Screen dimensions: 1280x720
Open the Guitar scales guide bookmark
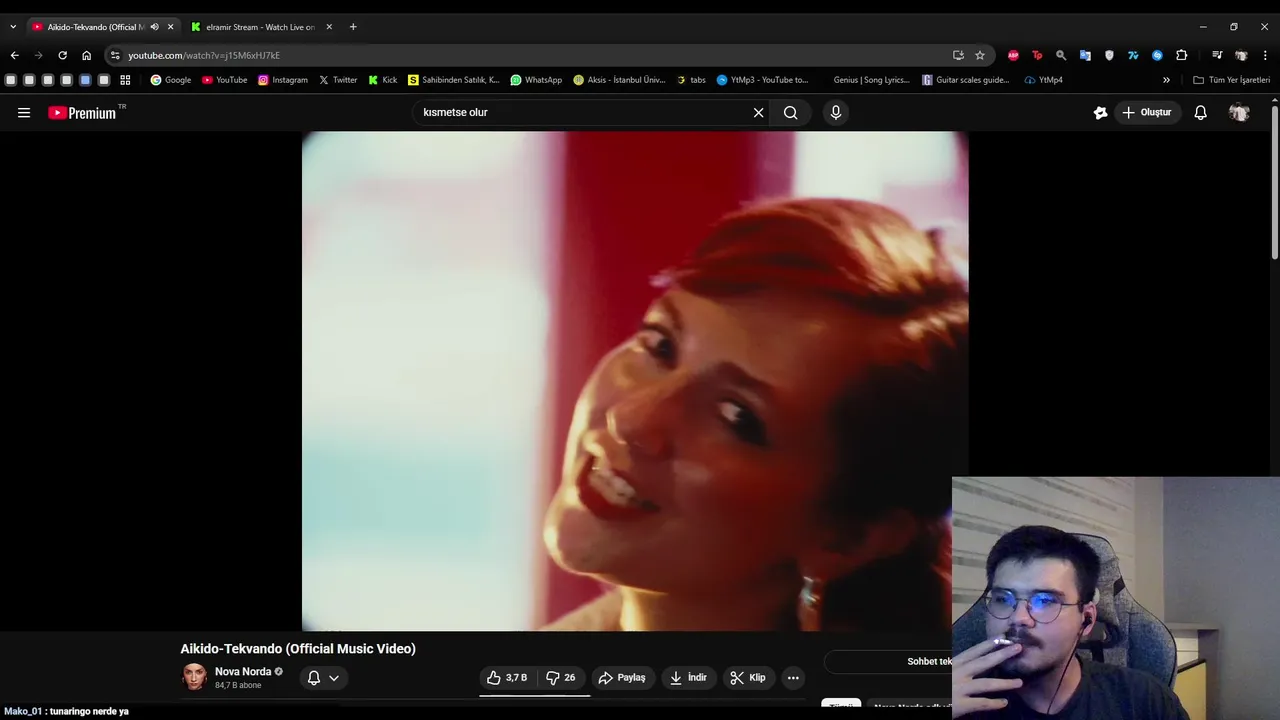pyautogui.click(x=966, y=80)
